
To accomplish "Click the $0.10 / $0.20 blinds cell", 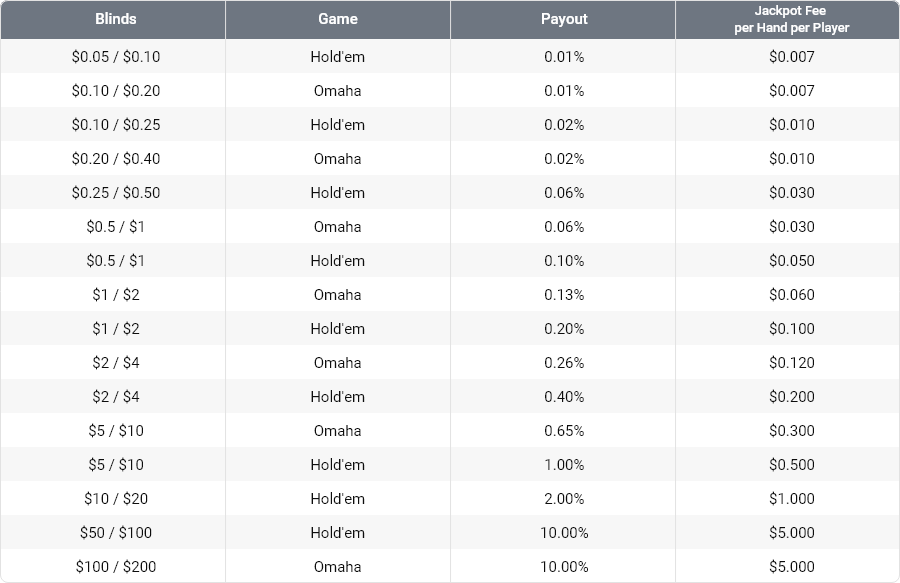I will [116, 91].
